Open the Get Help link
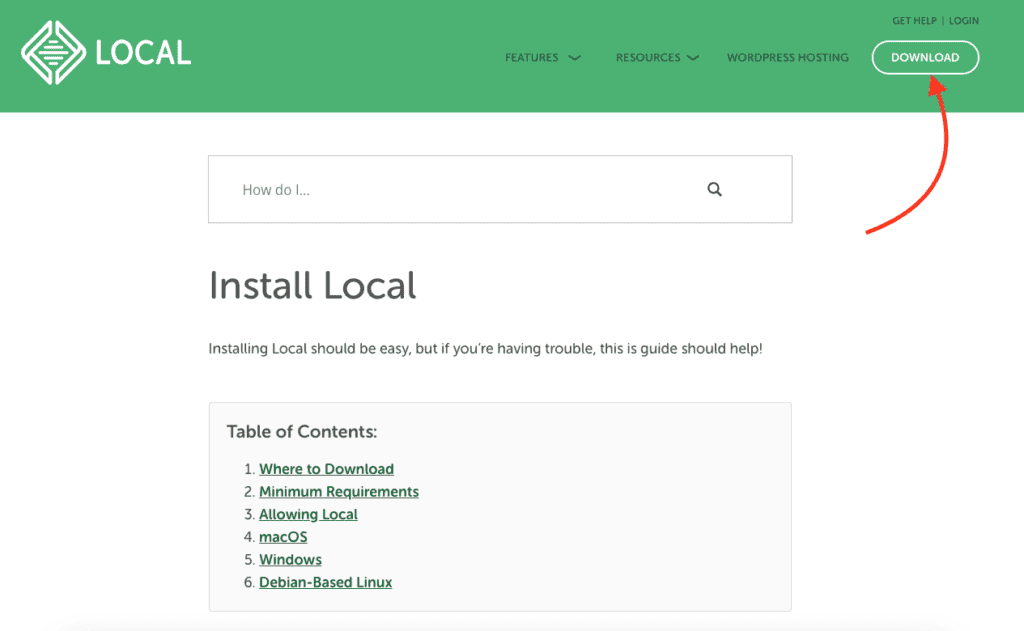This screenshot has width=1024, height=631. pyautogui.click(x=914, y=21)
